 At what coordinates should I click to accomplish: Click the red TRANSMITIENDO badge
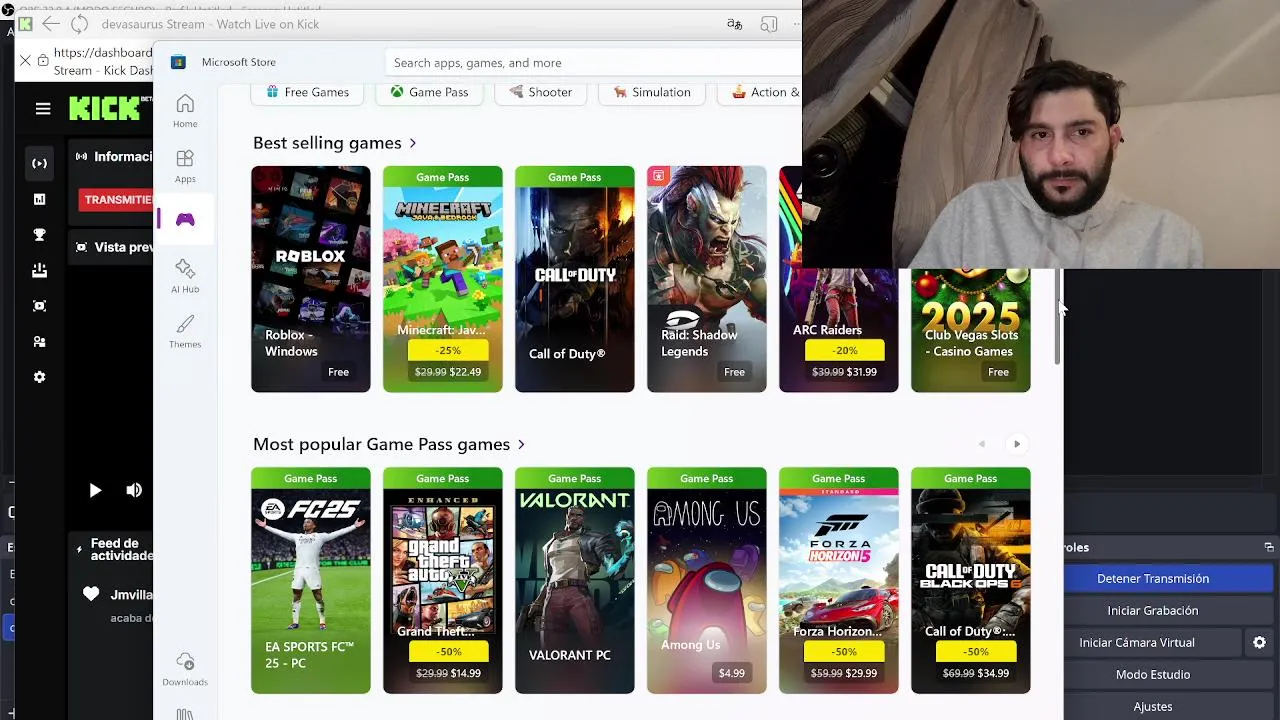click(116, 199)
